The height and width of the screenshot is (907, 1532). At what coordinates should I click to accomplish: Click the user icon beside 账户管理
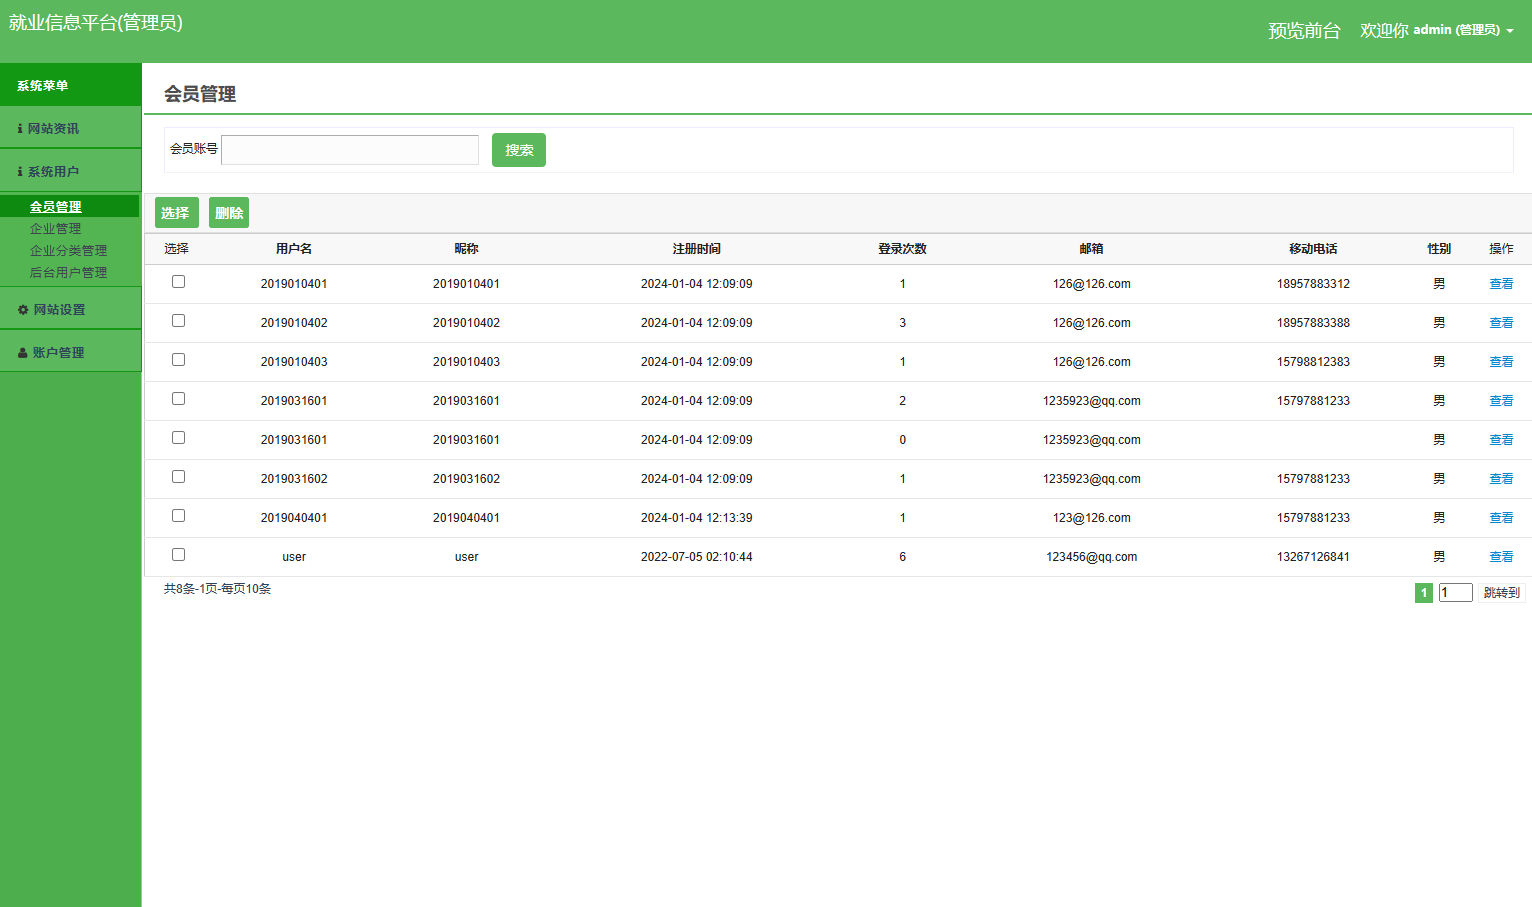pos(23,353)
